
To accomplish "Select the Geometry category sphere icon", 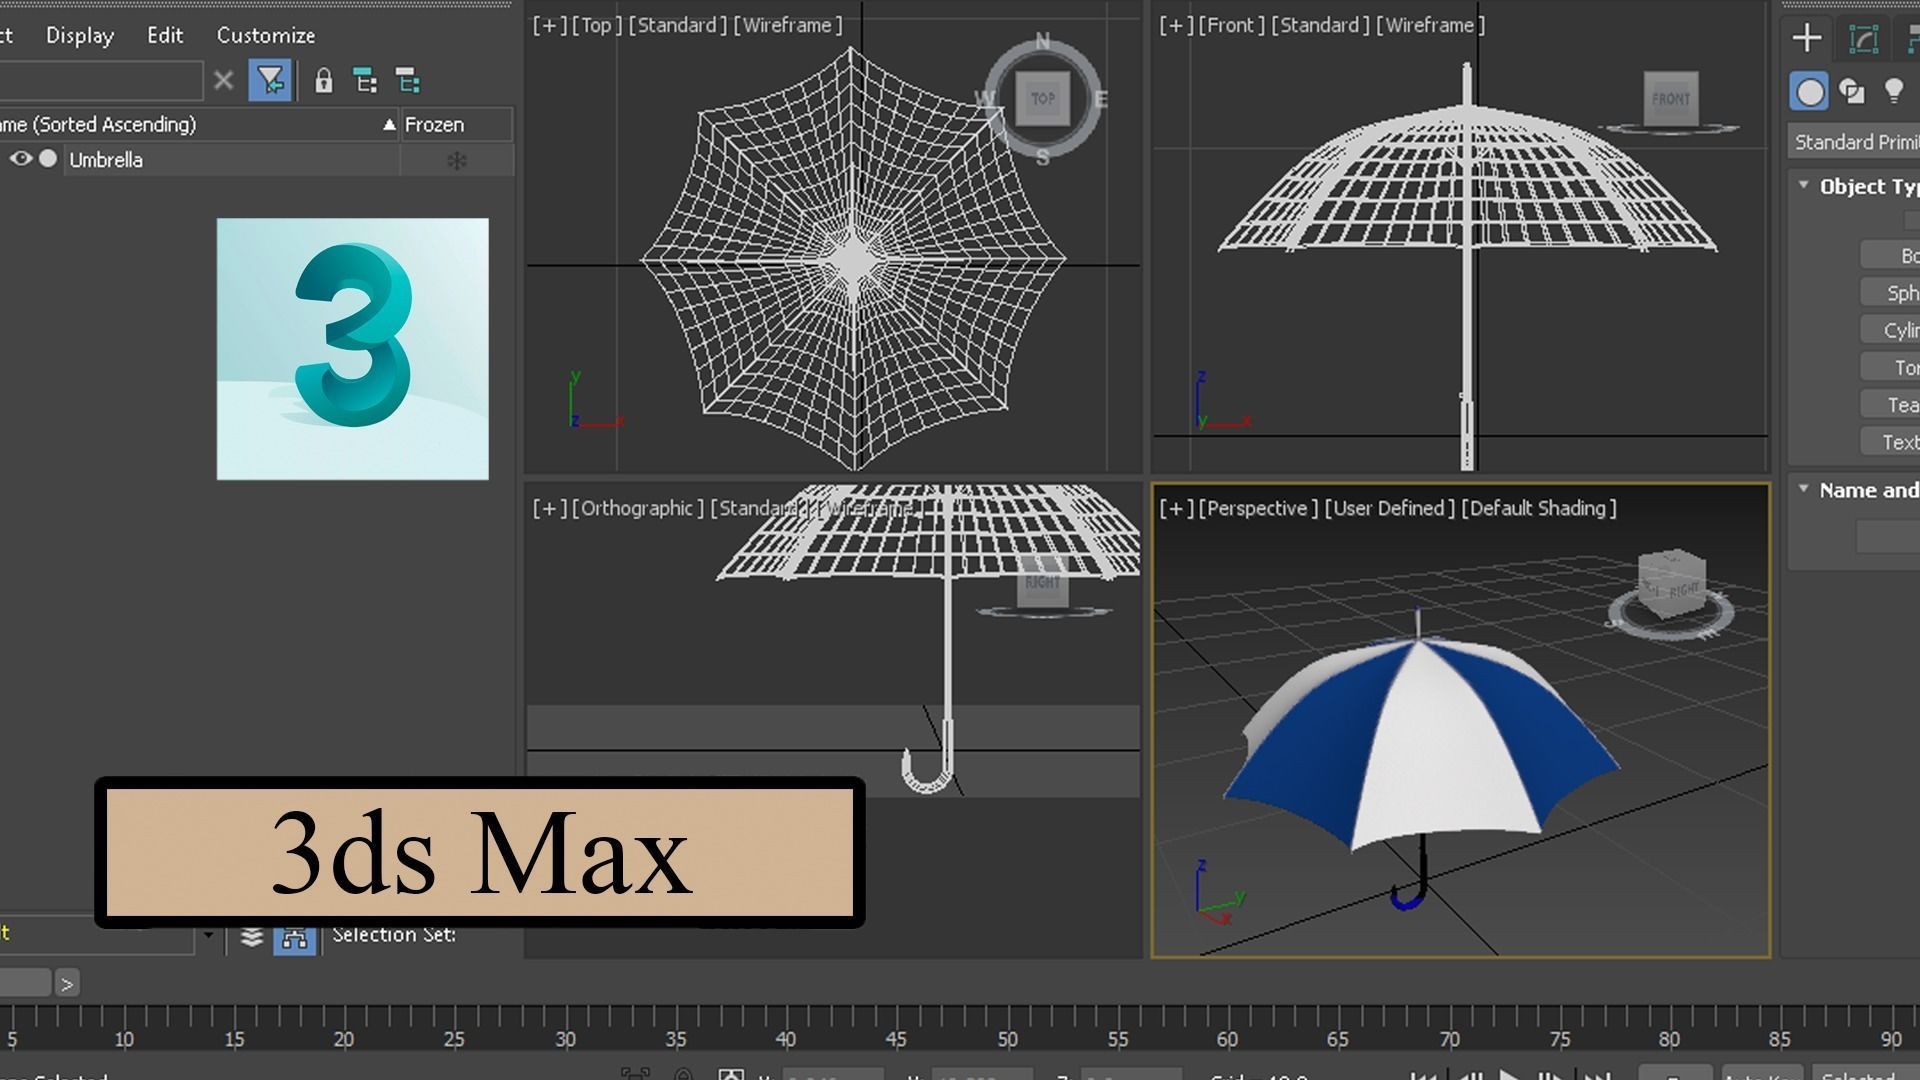I will pos(1809,93).
